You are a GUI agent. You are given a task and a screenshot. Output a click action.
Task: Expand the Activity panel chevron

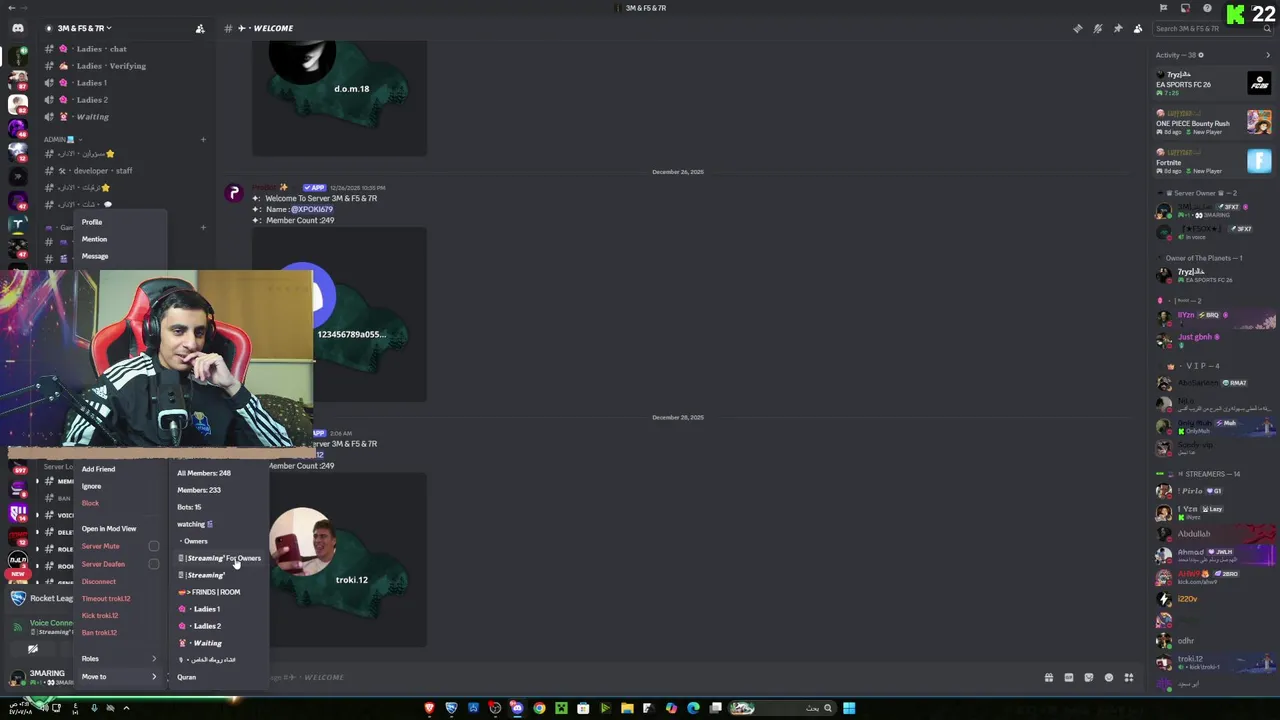(1268, 55)
